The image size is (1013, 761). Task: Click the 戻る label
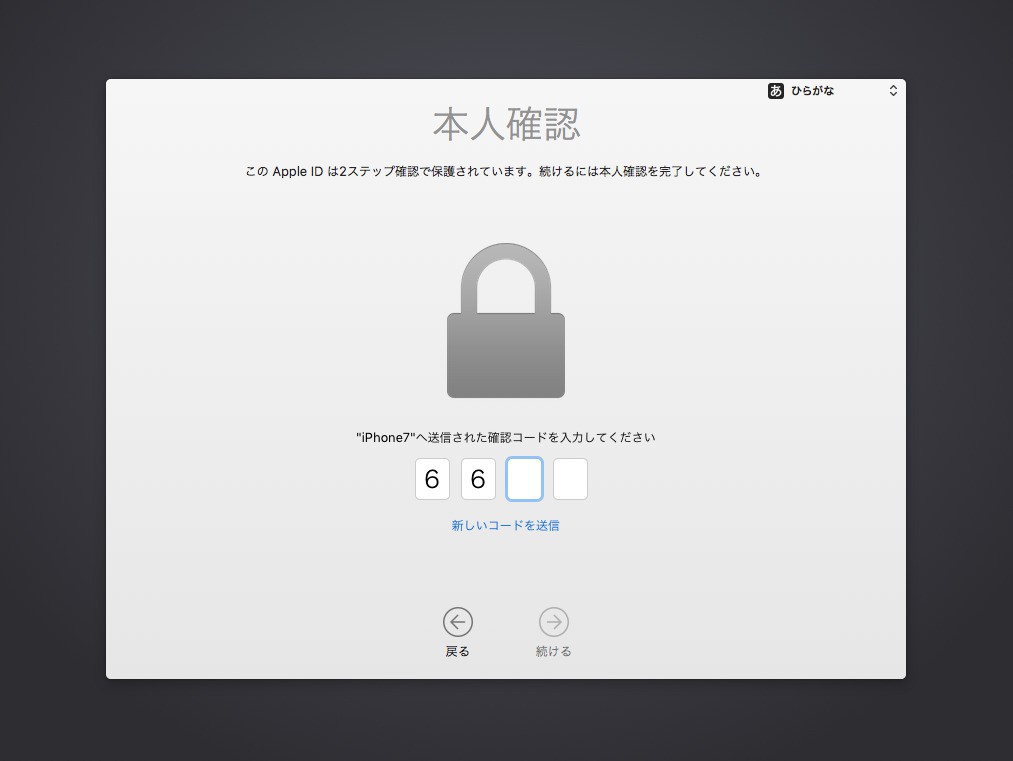pos(457,651)
